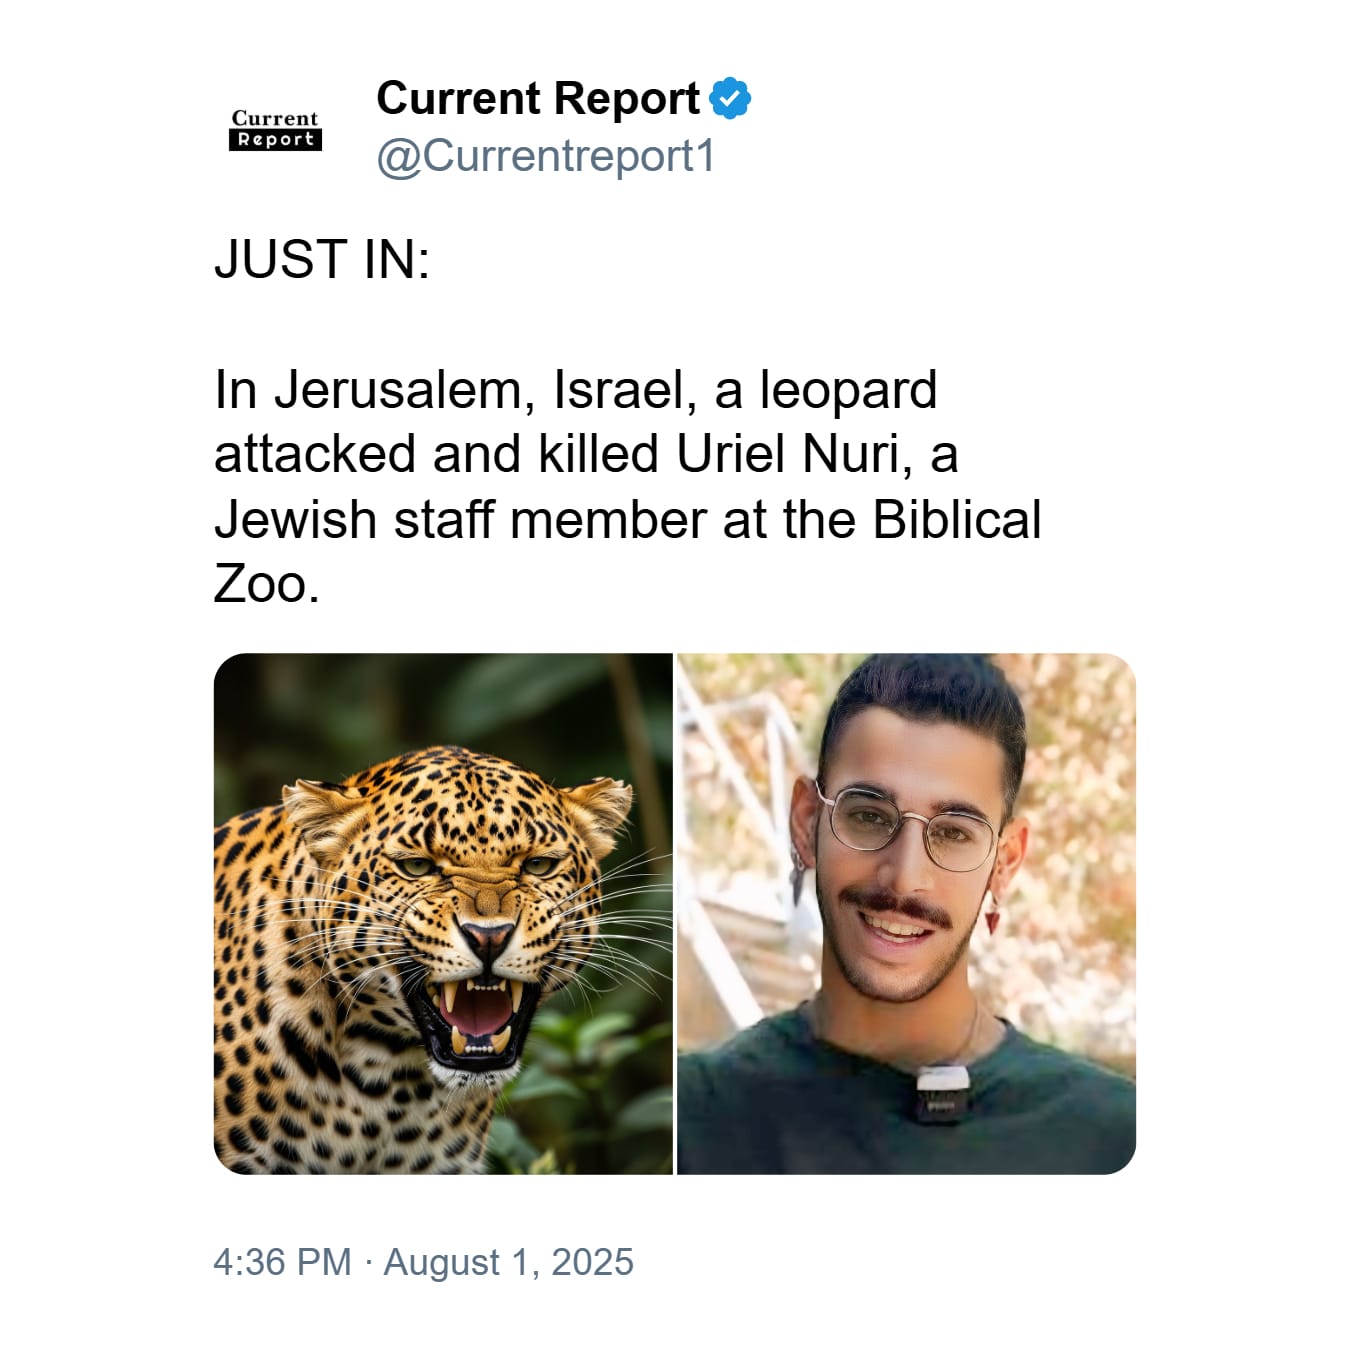
Task: Open the photo of the smiling man
Action: point(907,914)
